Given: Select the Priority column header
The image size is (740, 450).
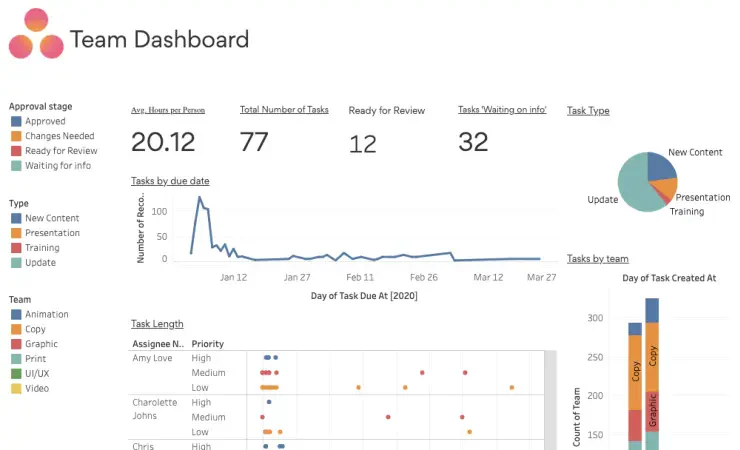Looking at the screenshot, I should 208,344.
